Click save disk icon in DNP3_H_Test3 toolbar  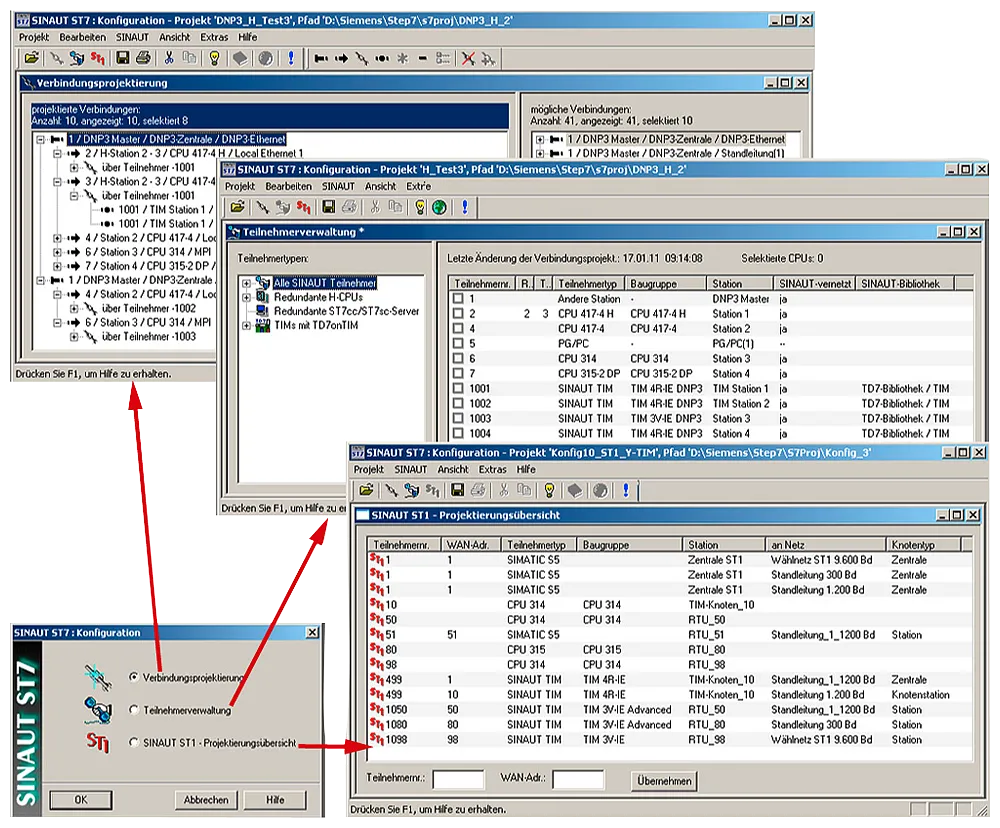[122, 59]
